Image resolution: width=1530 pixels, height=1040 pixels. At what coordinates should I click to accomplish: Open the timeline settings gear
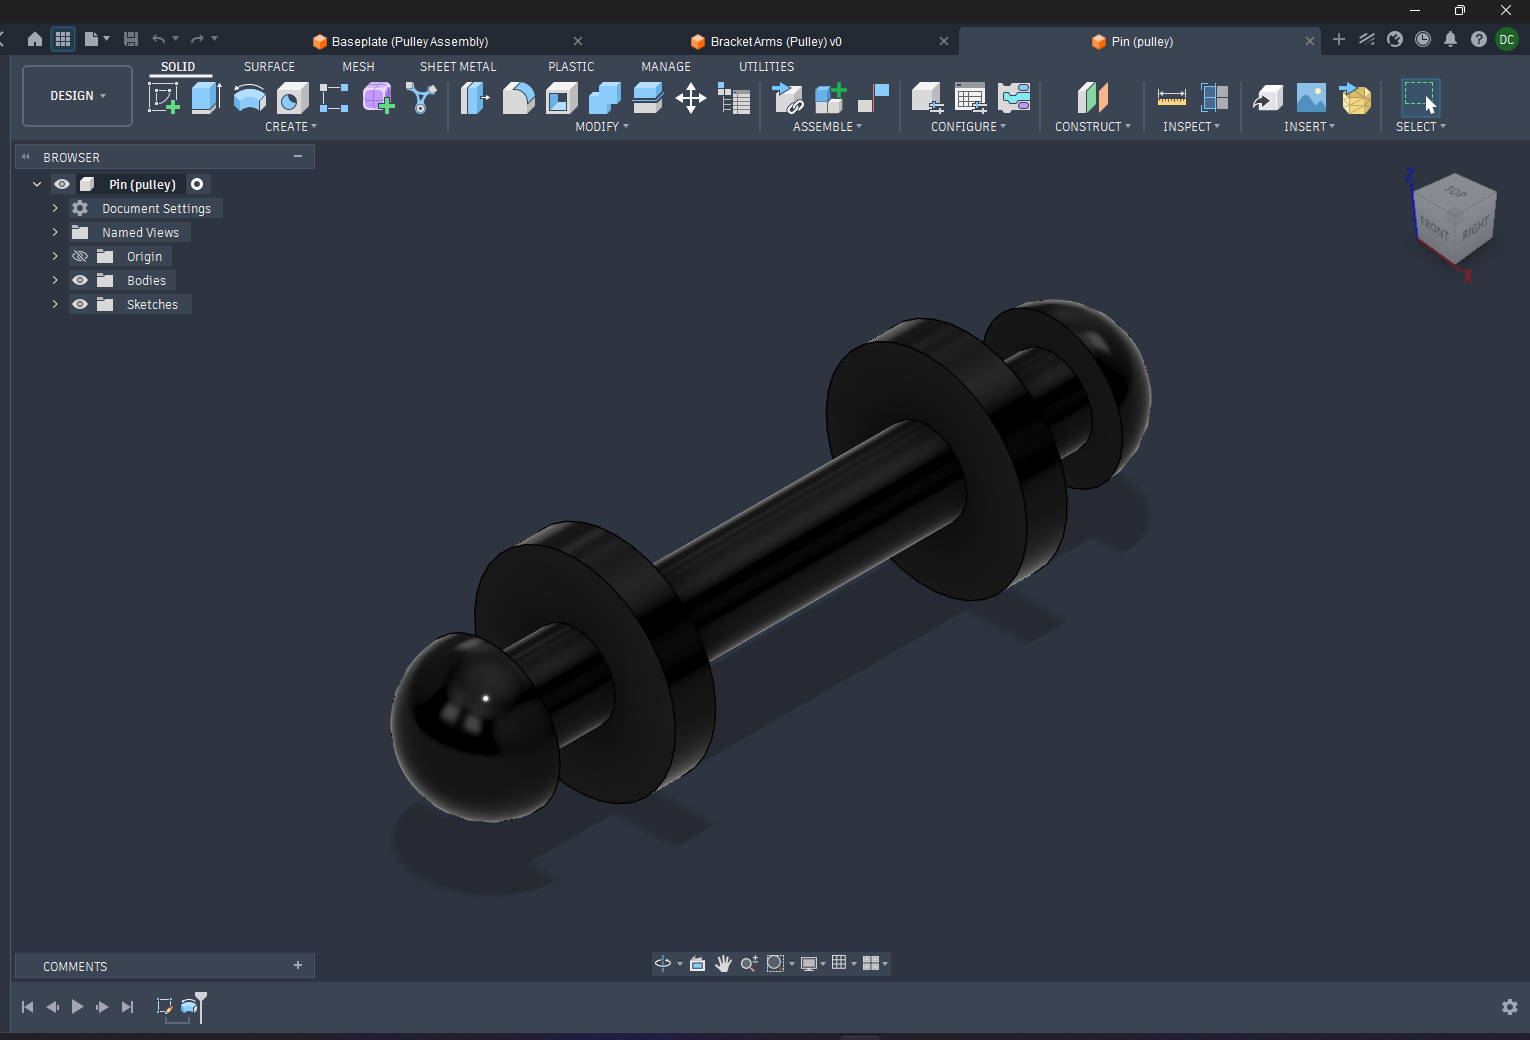(x=1510, y=1007)
